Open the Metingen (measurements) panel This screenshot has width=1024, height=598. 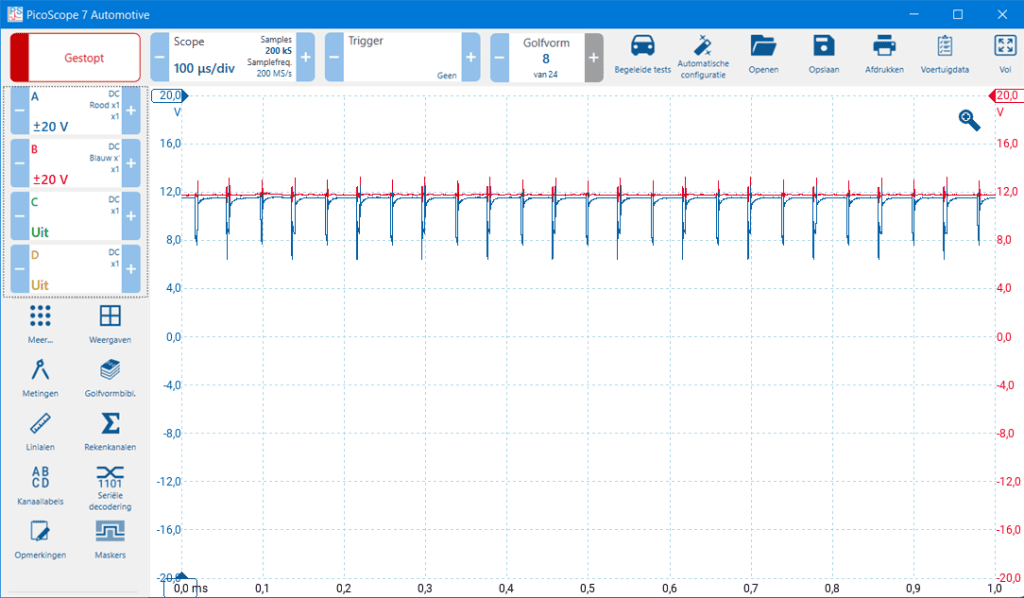click(40, 377)
